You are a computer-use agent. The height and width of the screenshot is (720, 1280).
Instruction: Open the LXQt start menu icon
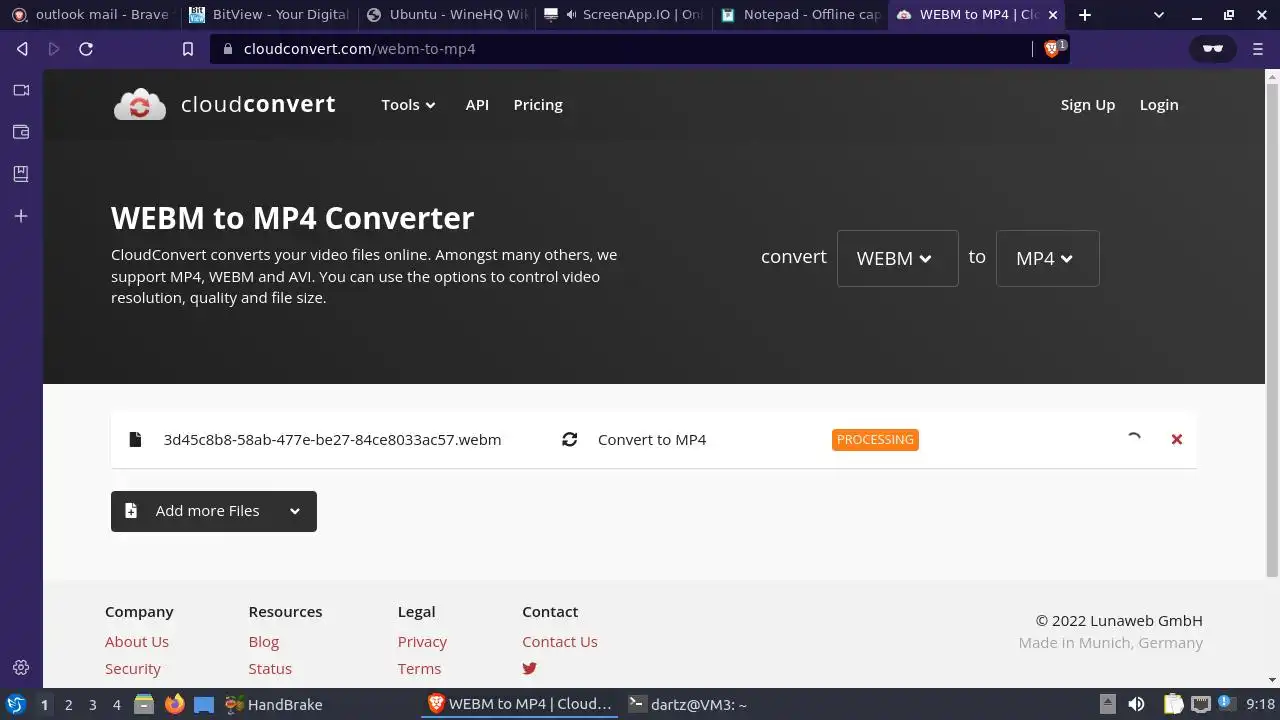[15, 704]
